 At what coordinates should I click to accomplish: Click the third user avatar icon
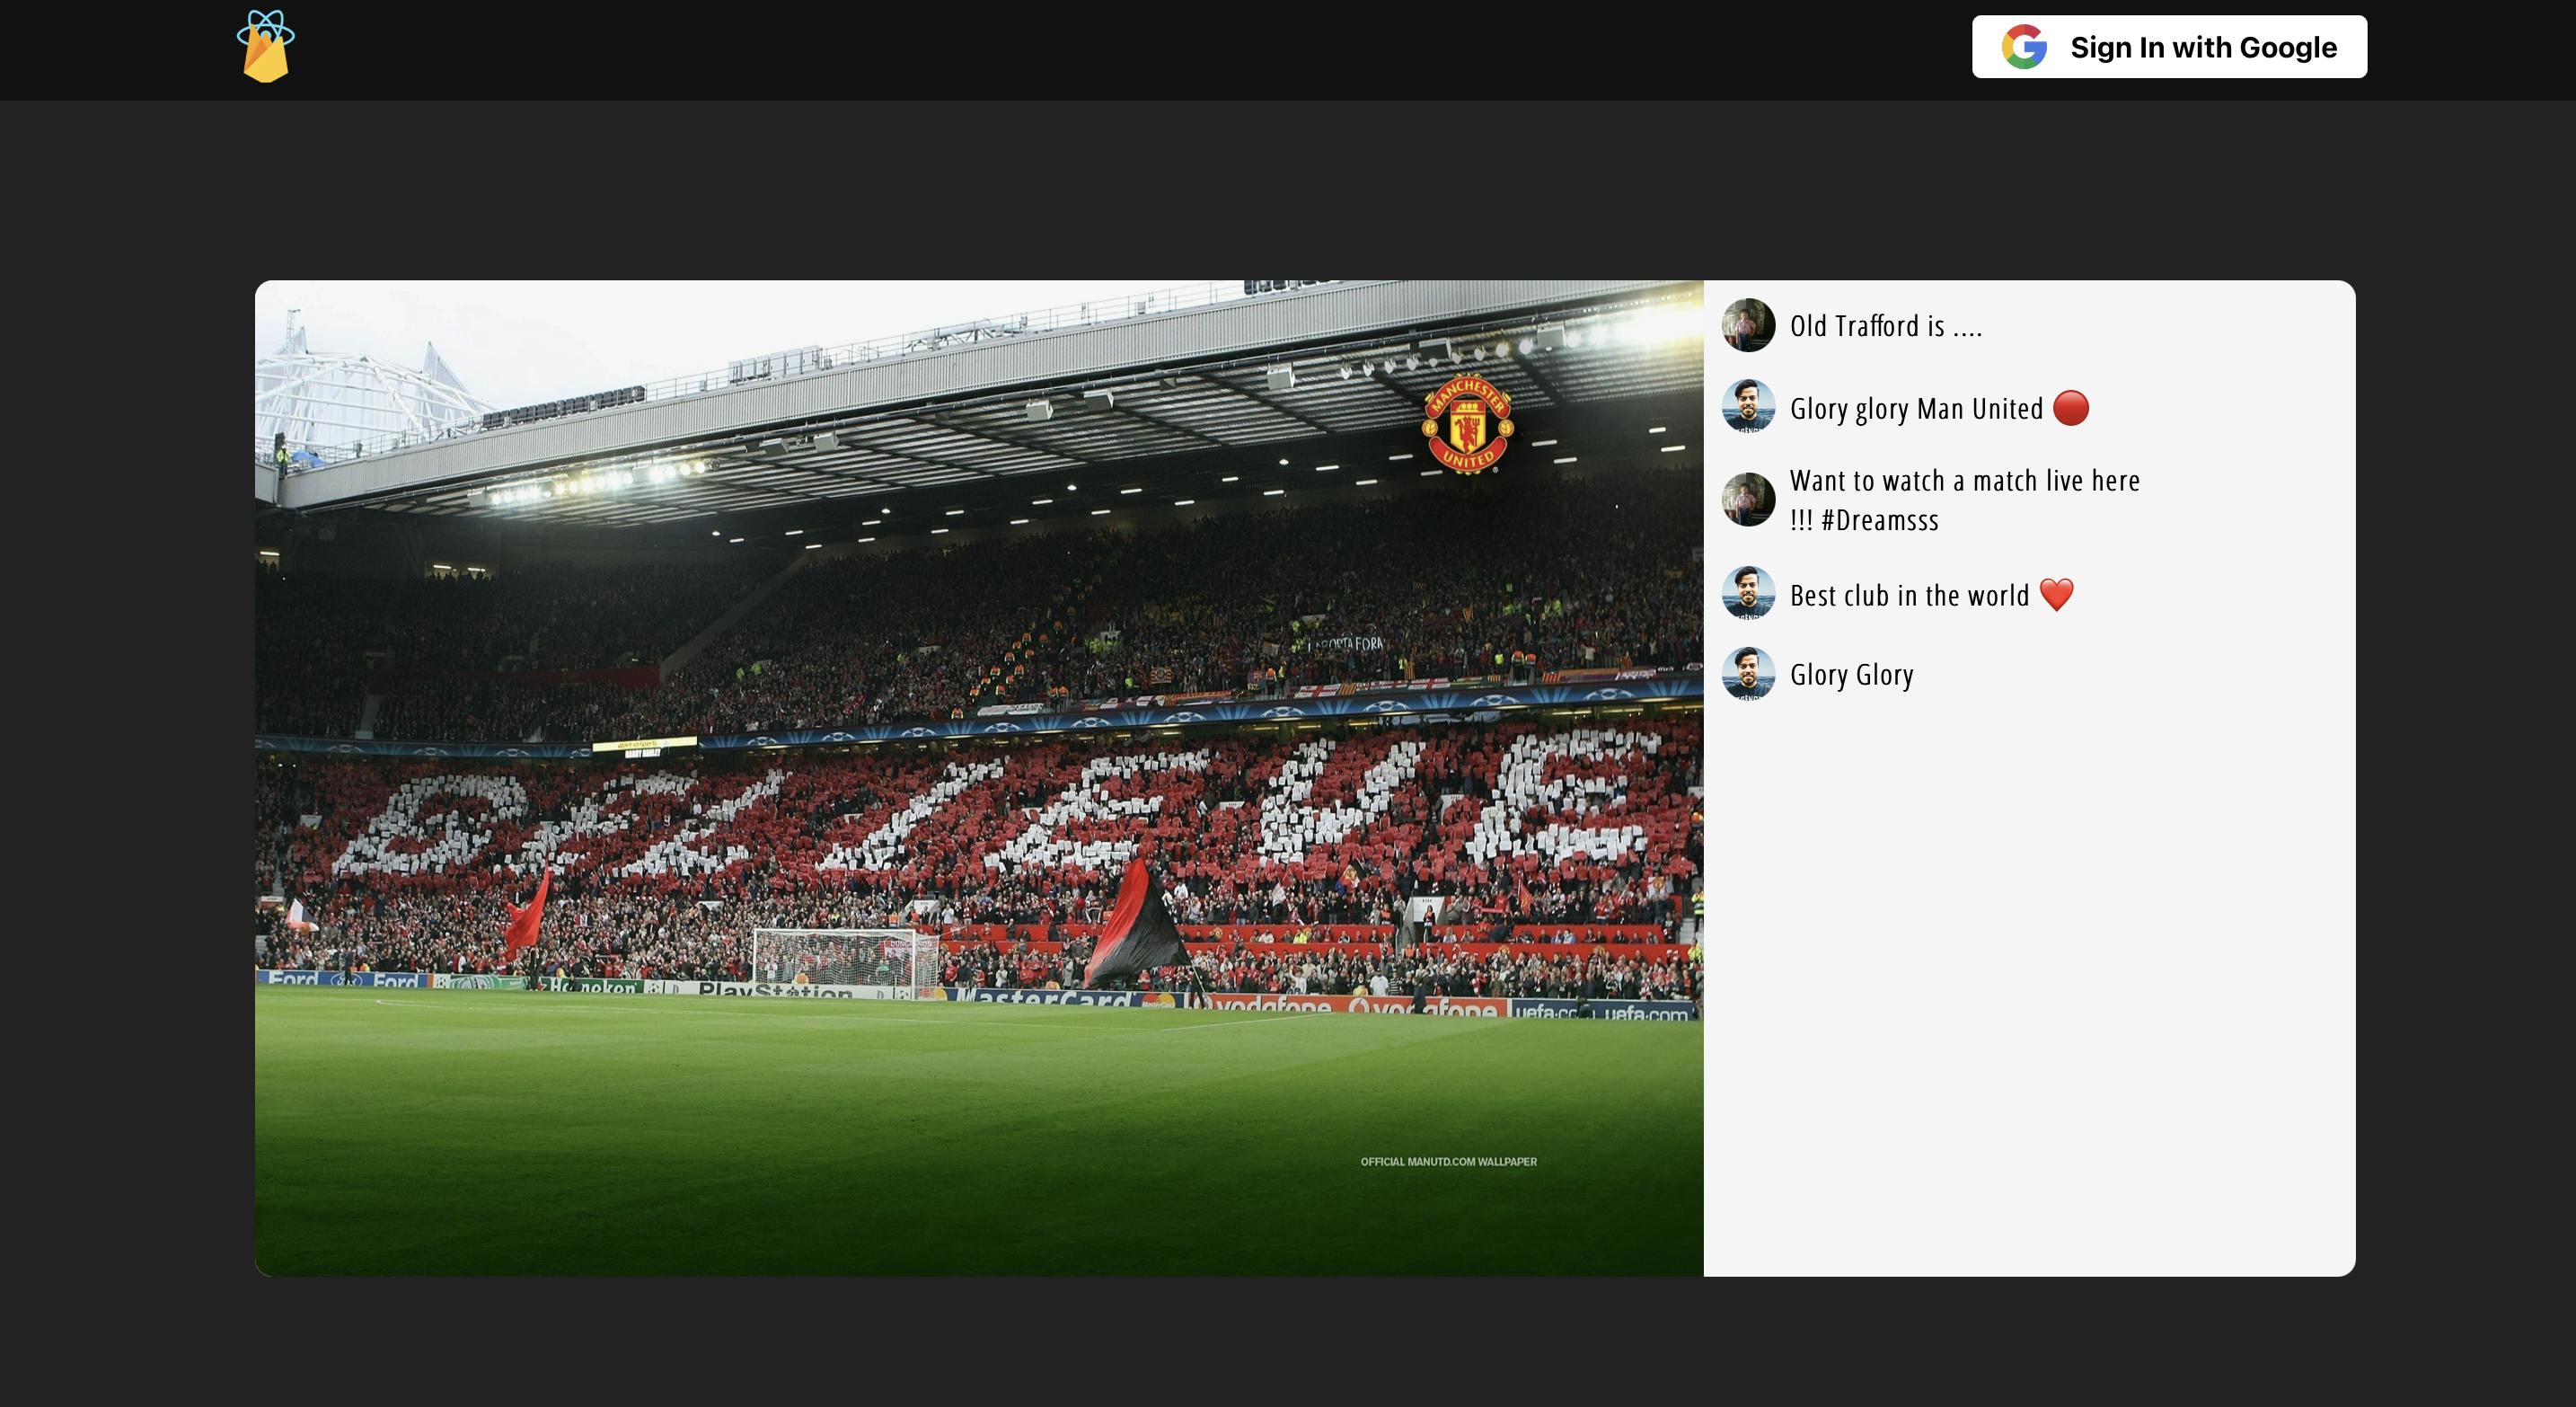point(1751,499)
